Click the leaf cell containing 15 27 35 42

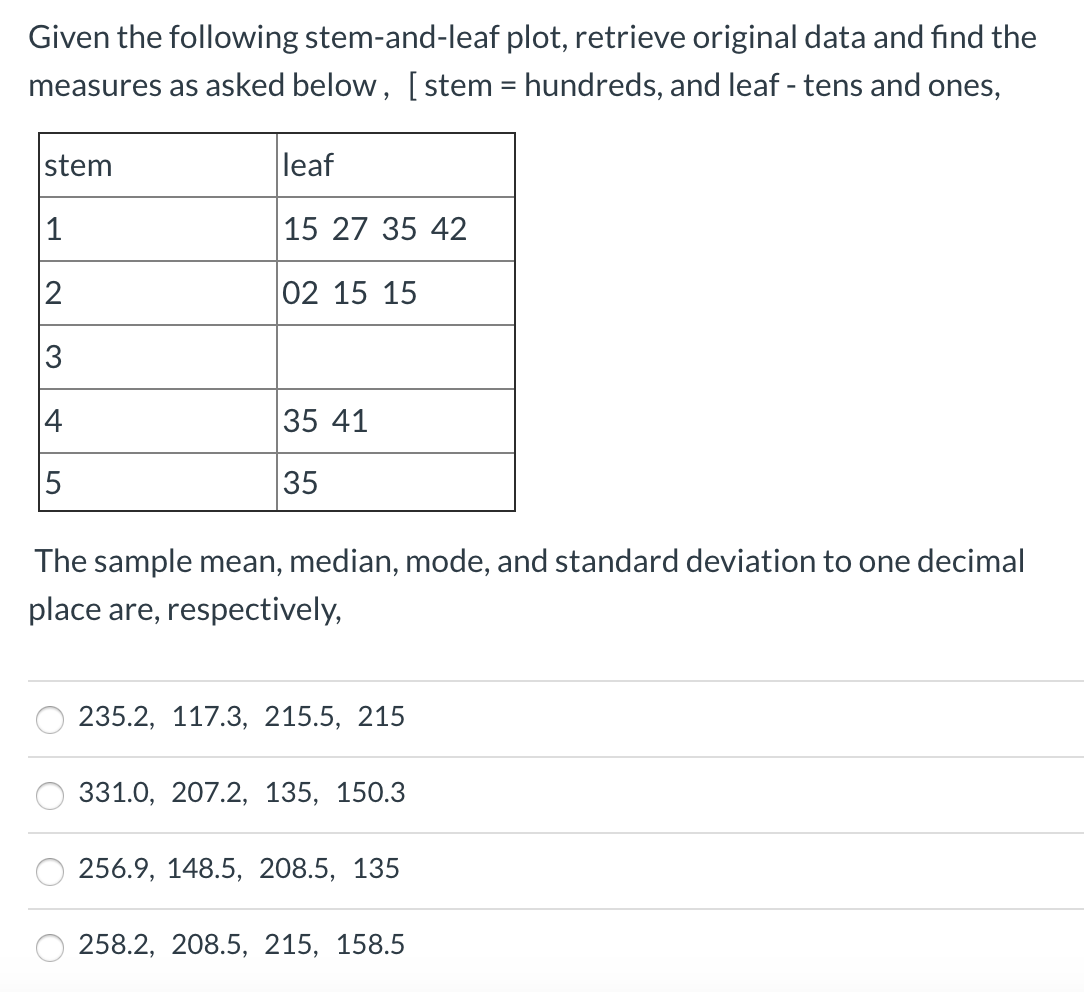click(x=374, y=229)
